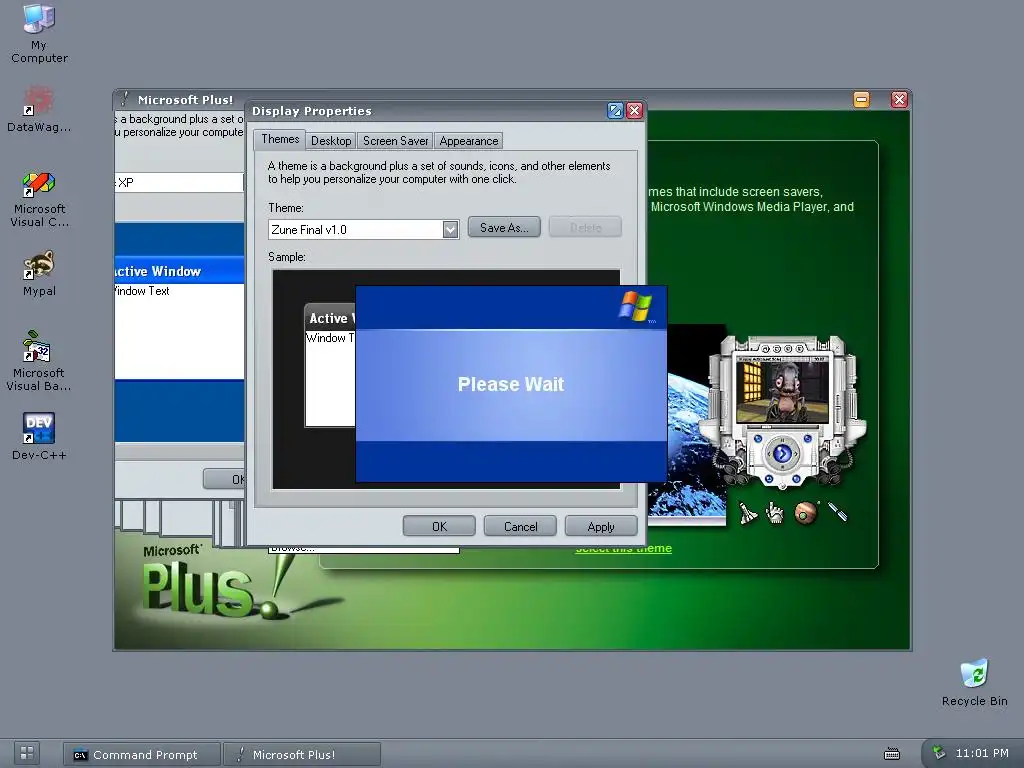The width and height of the screenshot is (1024, 768).
Task: Click the Windows flag logo in Please Wait dialog
Action: (635, 306)
